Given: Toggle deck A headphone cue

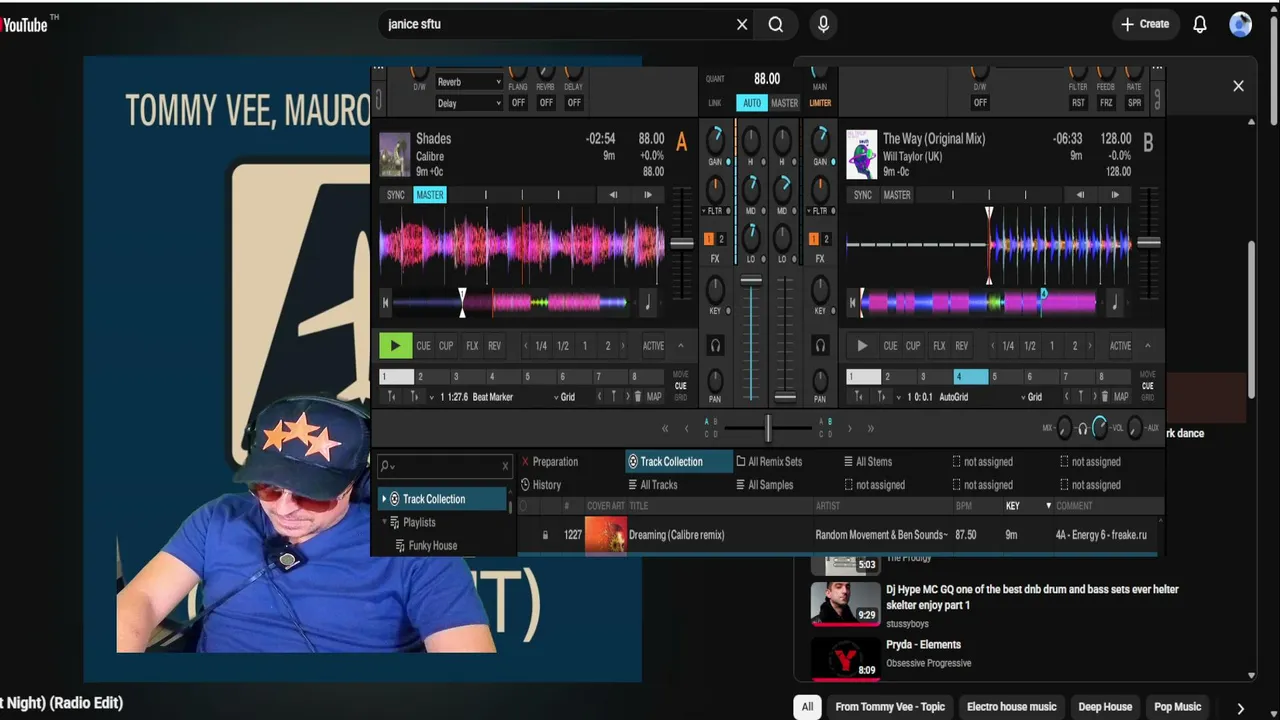Looking at the screenshot, I should point(715,346).
